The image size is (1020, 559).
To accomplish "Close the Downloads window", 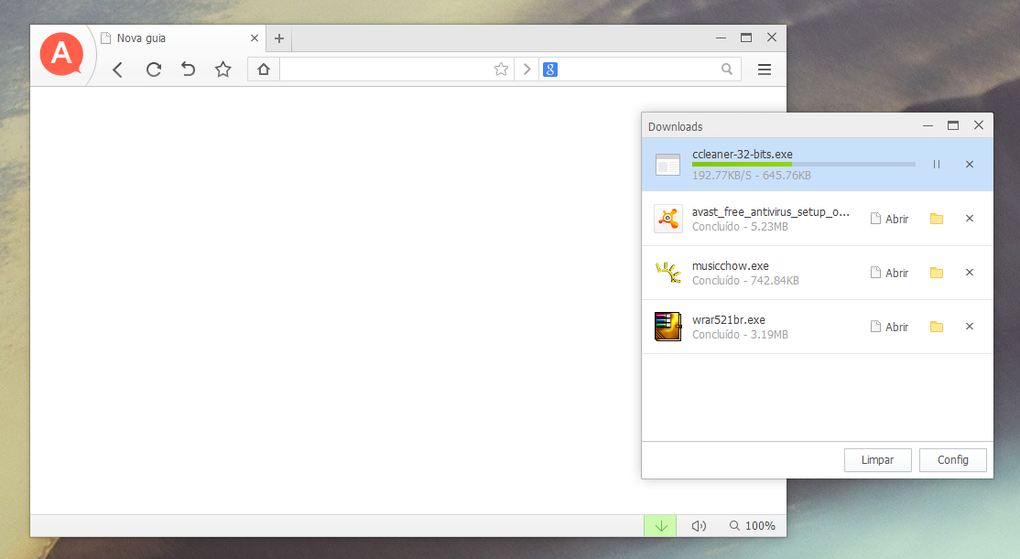I will click(x=978, y=125).
